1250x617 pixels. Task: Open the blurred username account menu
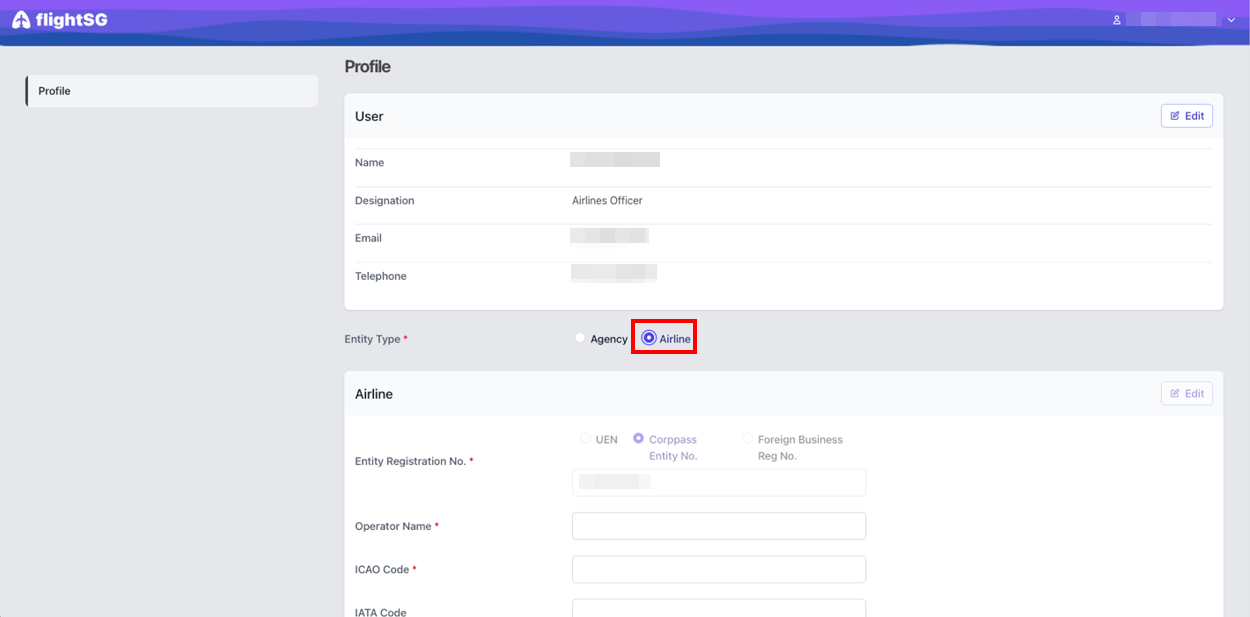tap(1170, 20)
